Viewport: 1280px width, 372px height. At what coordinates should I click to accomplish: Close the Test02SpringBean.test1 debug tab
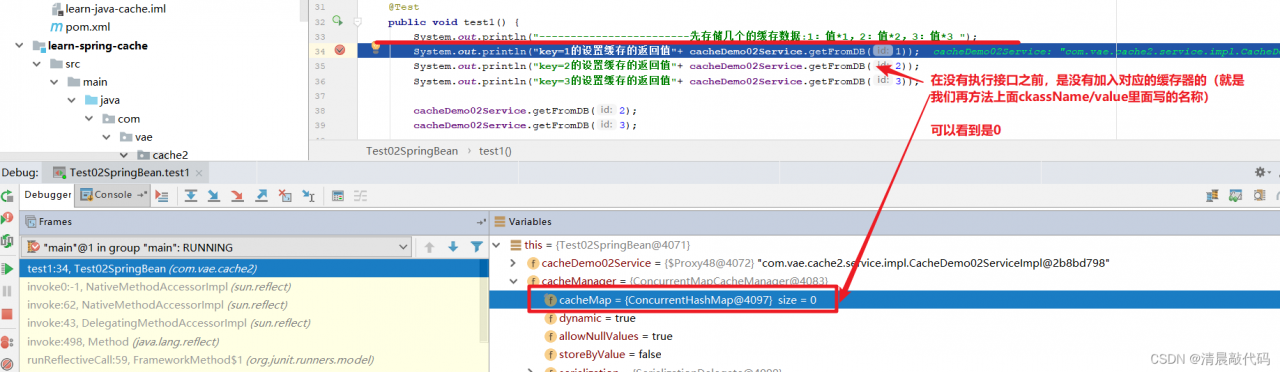coord(198,173)
